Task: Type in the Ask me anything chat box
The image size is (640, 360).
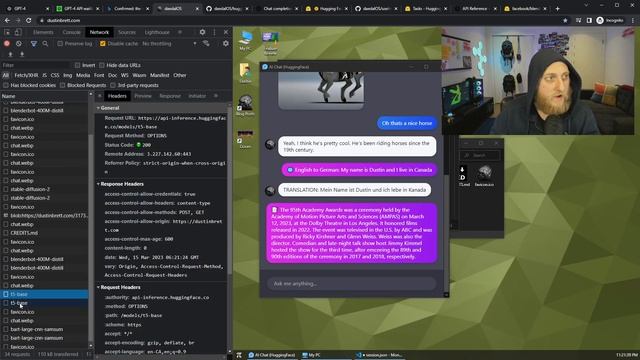Action: pyautogui.click(x=351, y=284)
